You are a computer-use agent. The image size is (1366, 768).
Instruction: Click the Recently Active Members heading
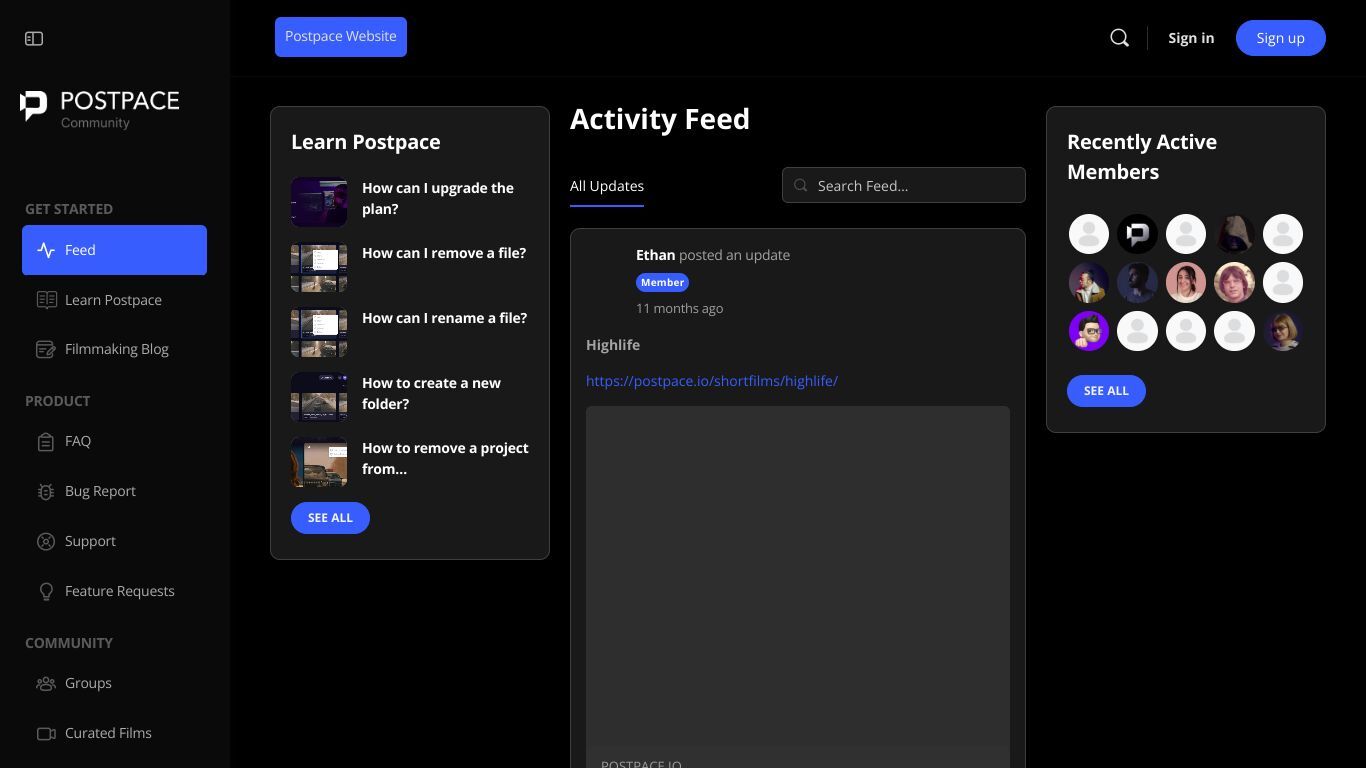(x=1142, y=157)
